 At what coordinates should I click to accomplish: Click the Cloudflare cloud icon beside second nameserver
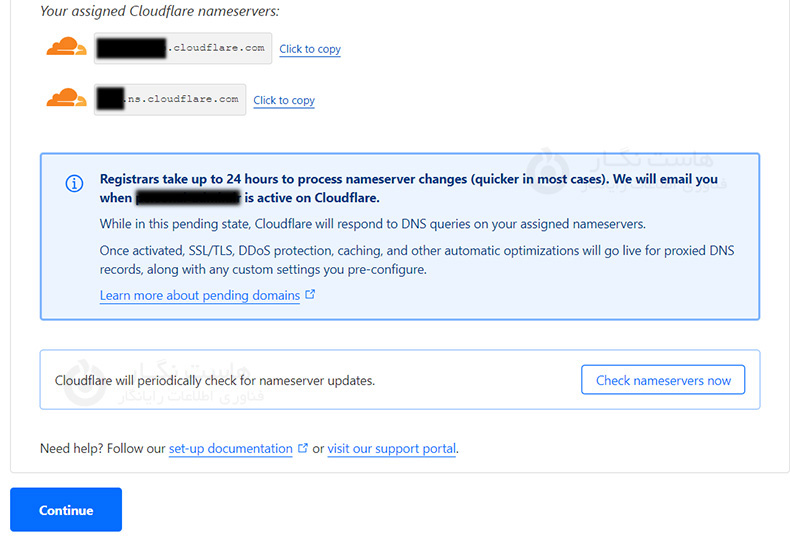[x=66, y=98]
